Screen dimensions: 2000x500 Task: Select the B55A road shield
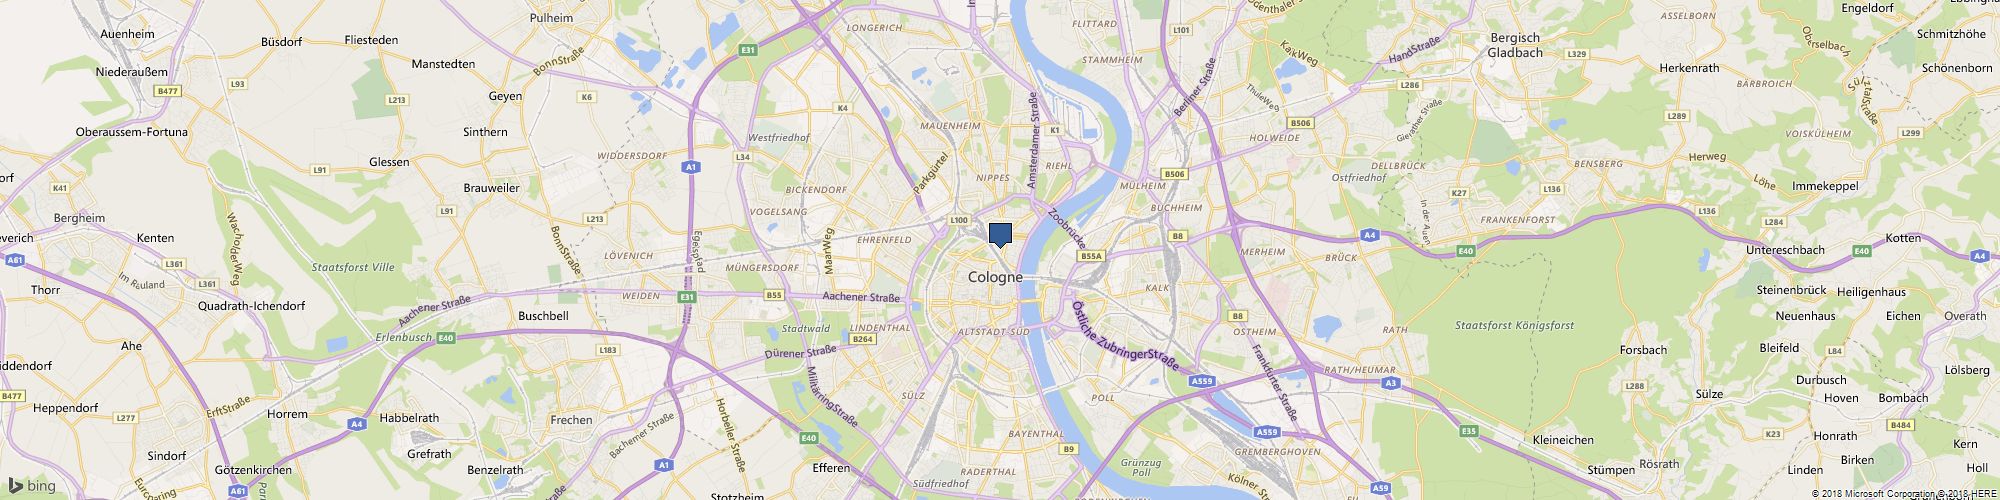point(1091,256)
